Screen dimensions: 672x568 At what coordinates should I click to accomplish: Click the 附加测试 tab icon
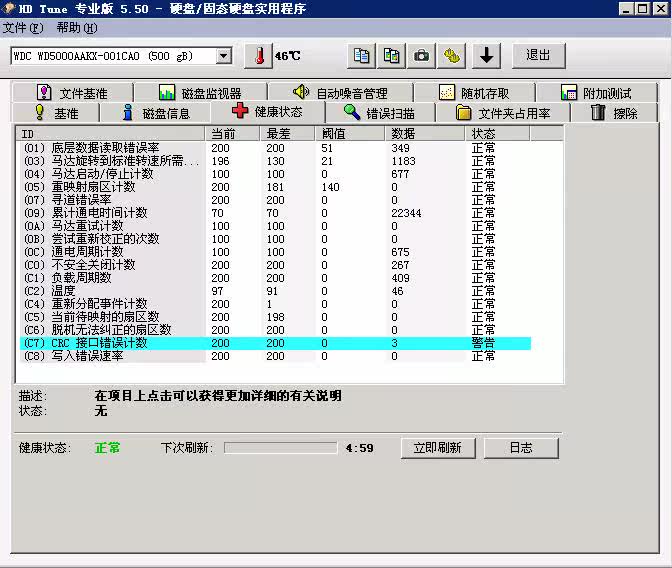(x=569, y=92)
